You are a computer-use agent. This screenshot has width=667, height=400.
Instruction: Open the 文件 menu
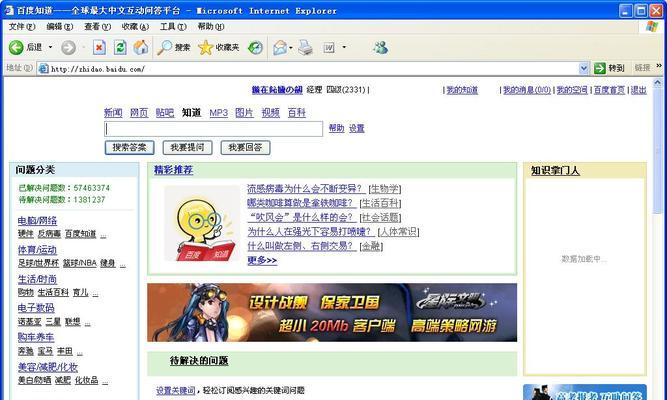[x=22, y=26]
